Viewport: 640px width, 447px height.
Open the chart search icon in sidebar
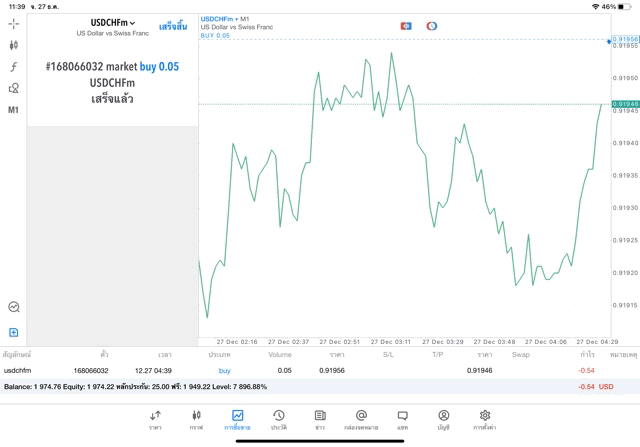click(14, 307)
